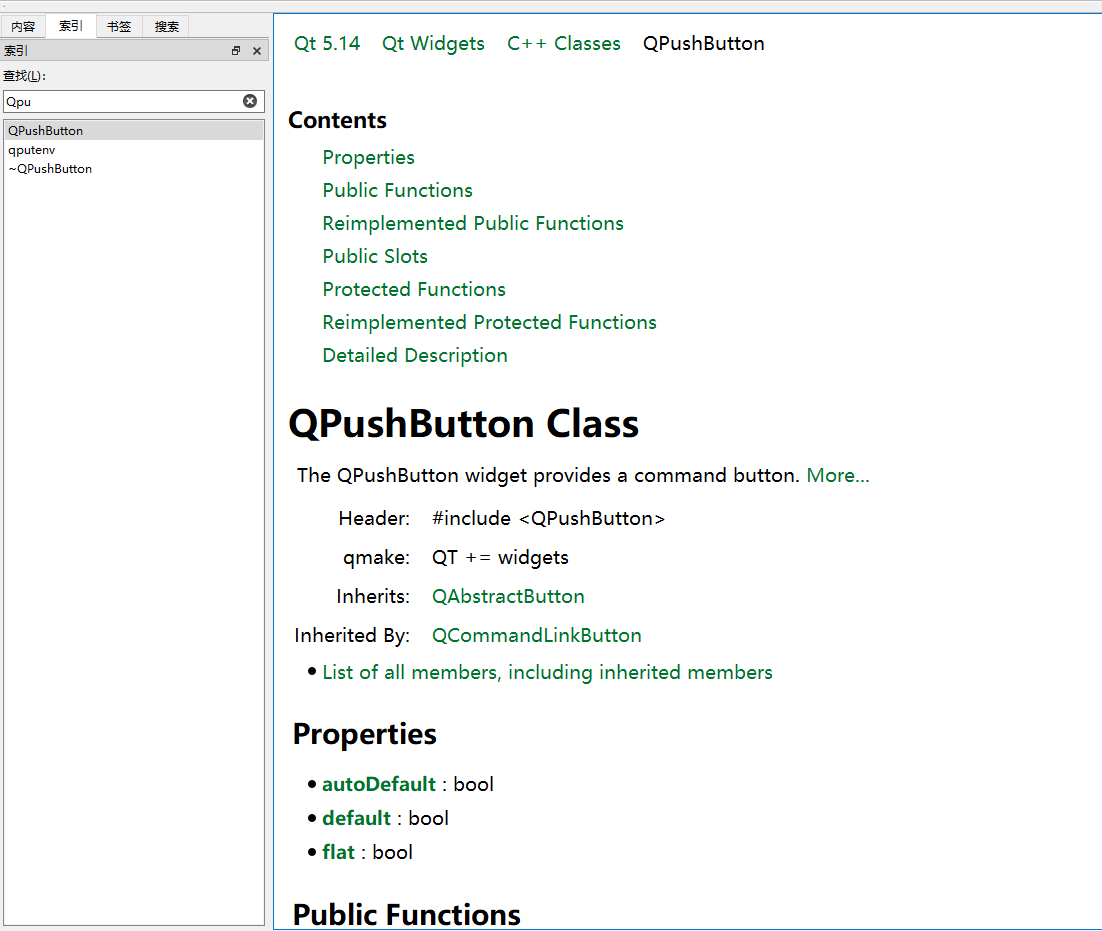Switch to the 索引 tab
Screen dimensions: 1102x931
pos(71,26)
